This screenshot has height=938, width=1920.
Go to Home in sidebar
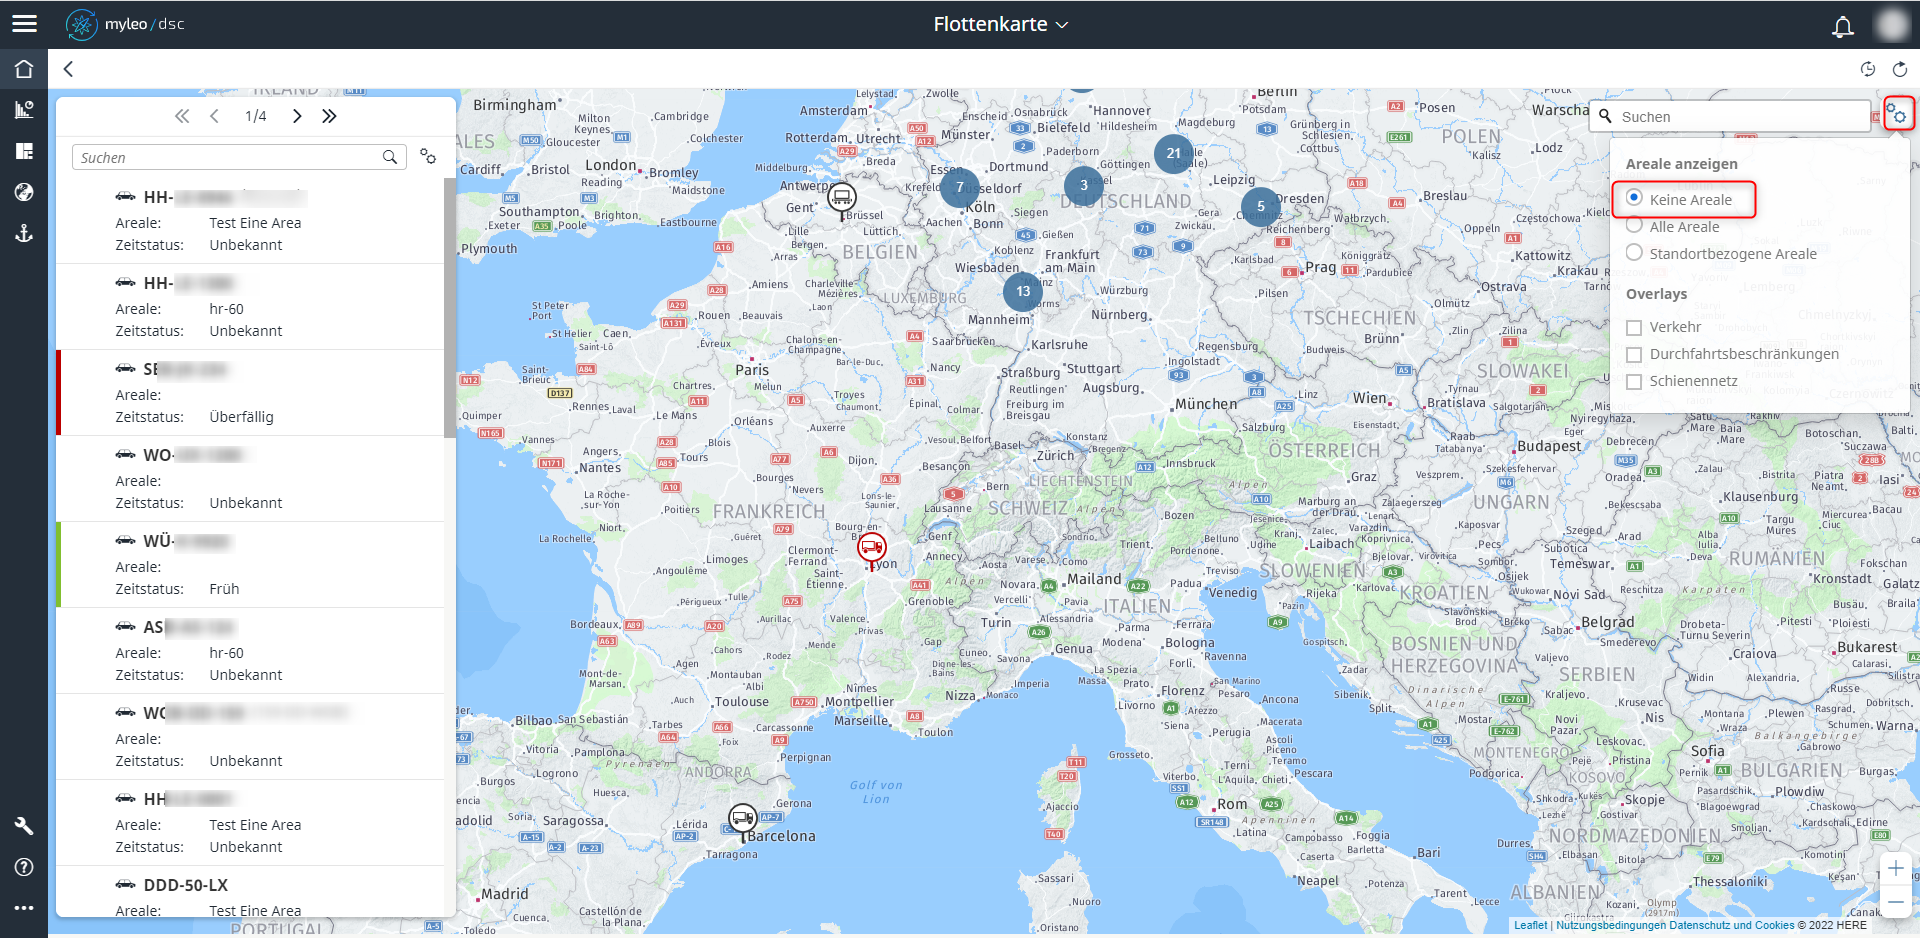click(24, 69)
